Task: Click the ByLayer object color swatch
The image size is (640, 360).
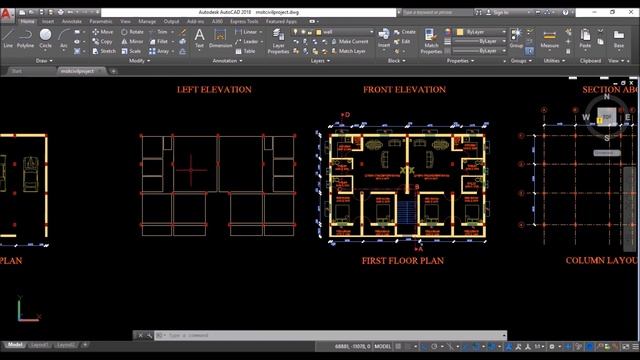Action: point(460,32)
